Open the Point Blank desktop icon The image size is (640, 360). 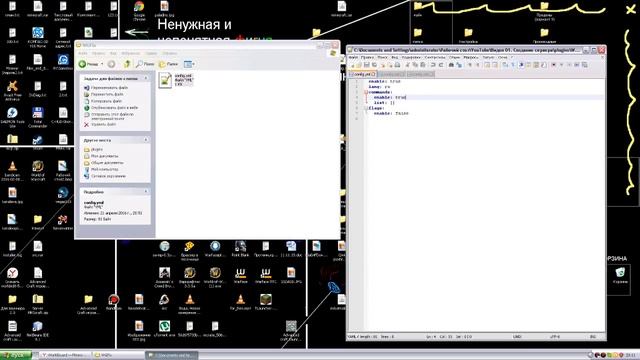coord(240,246)
